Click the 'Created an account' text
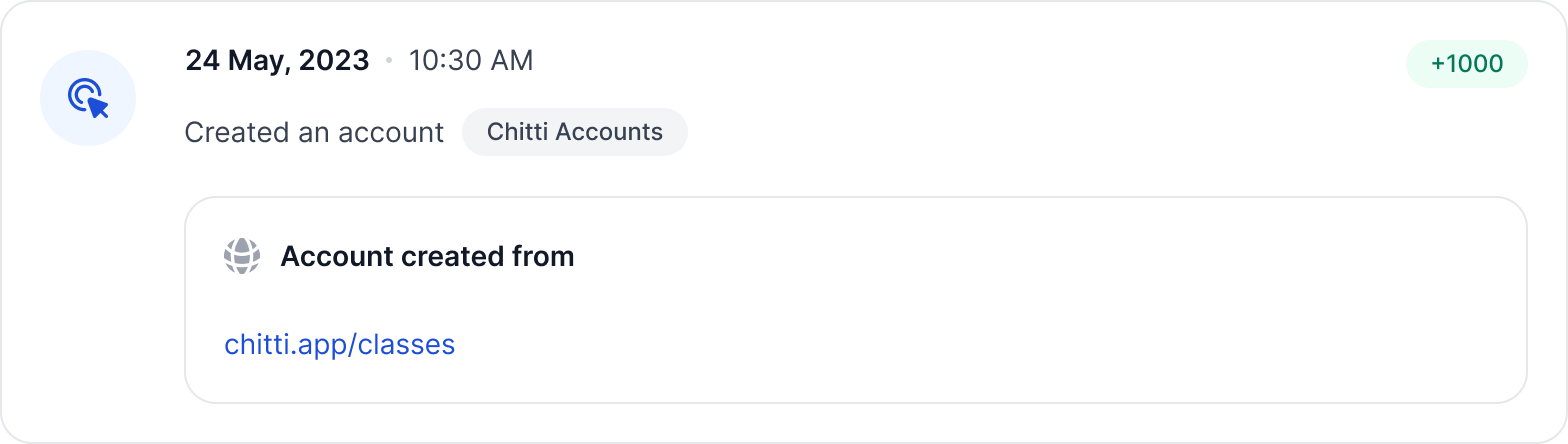 314,132
